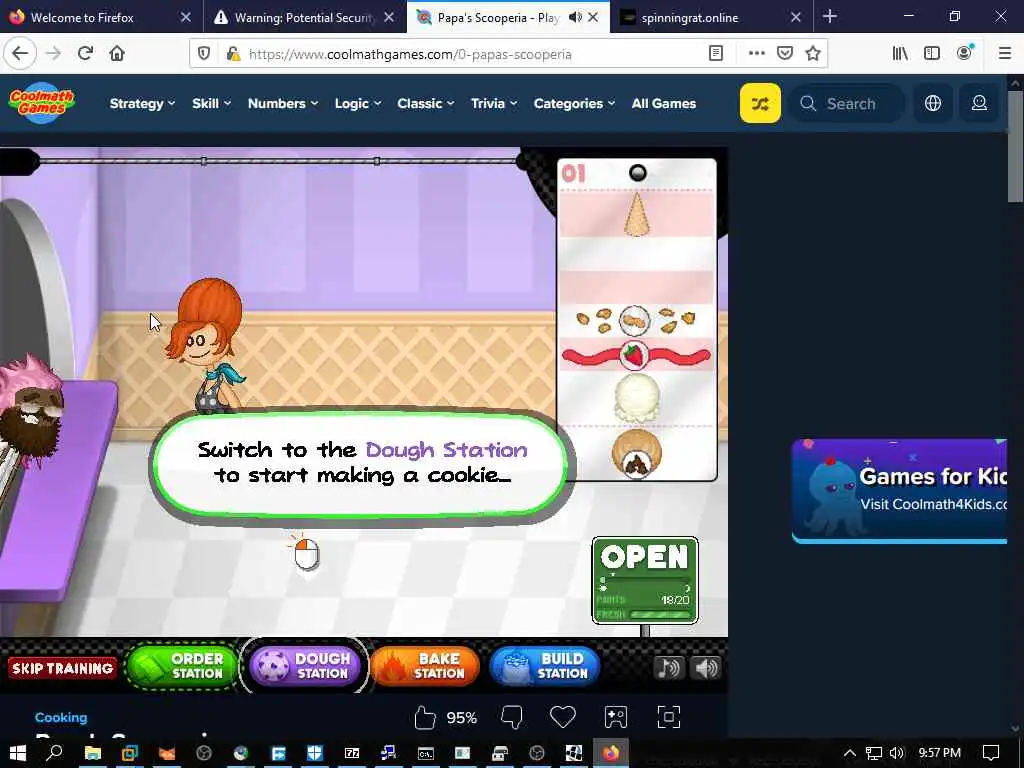Open Firefox account icon

pyautogui.click(x=965, y=54)
